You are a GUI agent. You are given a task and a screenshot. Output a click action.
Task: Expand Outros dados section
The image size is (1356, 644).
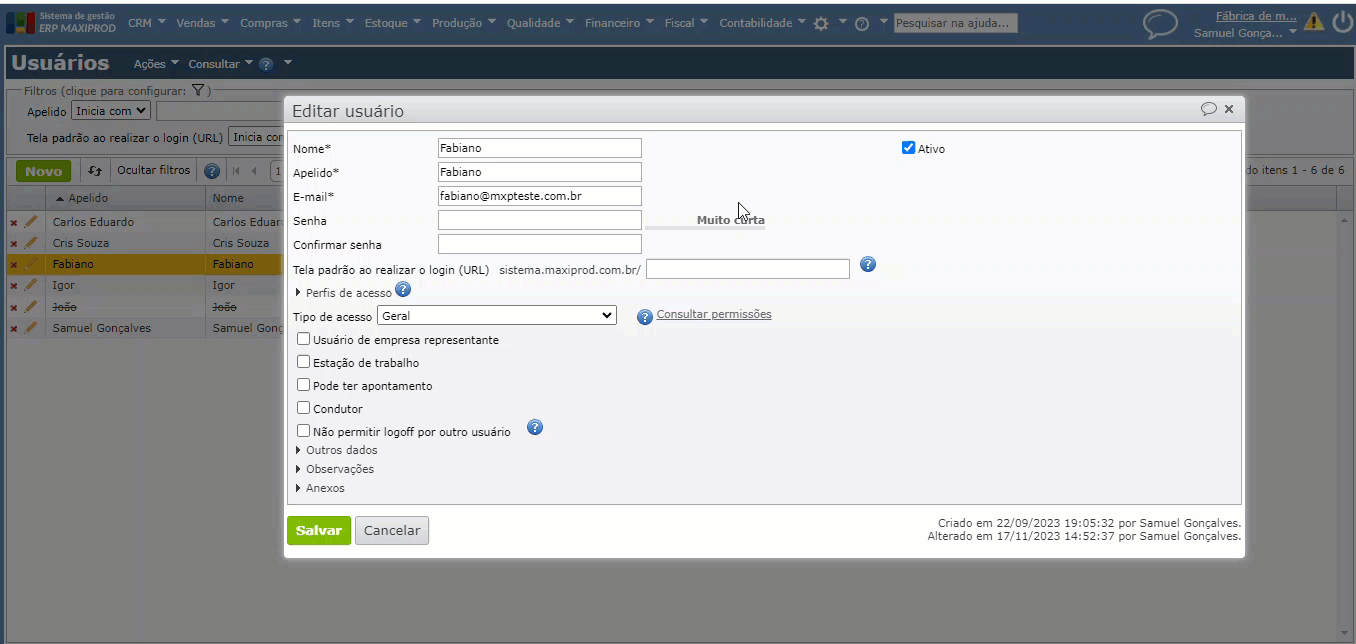coord(336,450)
